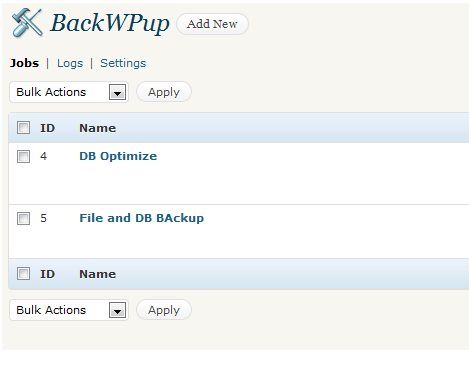Open the Jobs tab
The width and height of the screenshot is (469, 370).
coord(24,63)
